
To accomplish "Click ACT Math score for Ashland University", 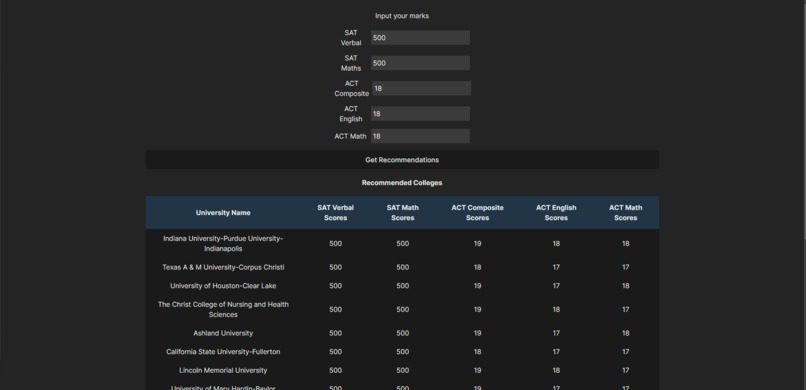I will [626, 333].
